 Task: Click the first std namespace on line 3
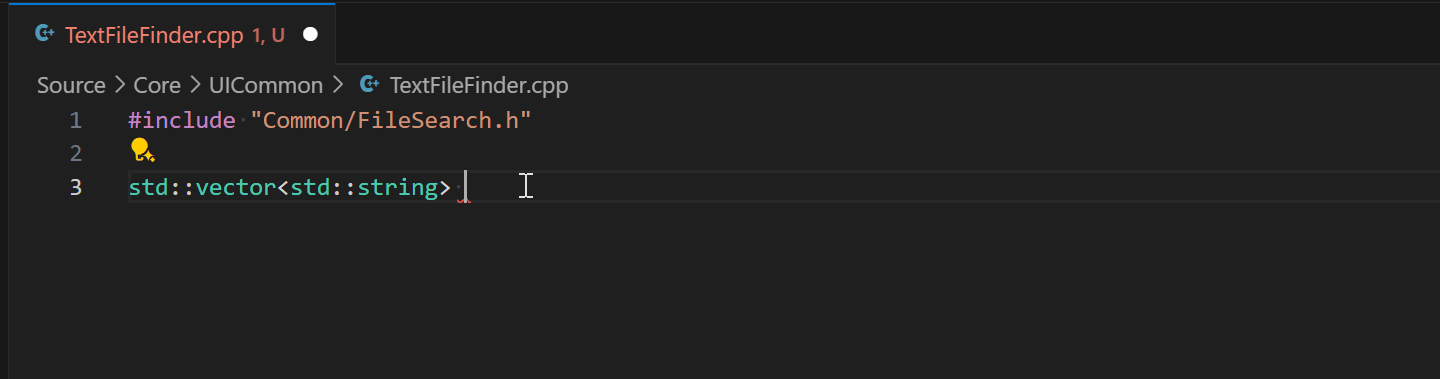[x=148, y=187]
